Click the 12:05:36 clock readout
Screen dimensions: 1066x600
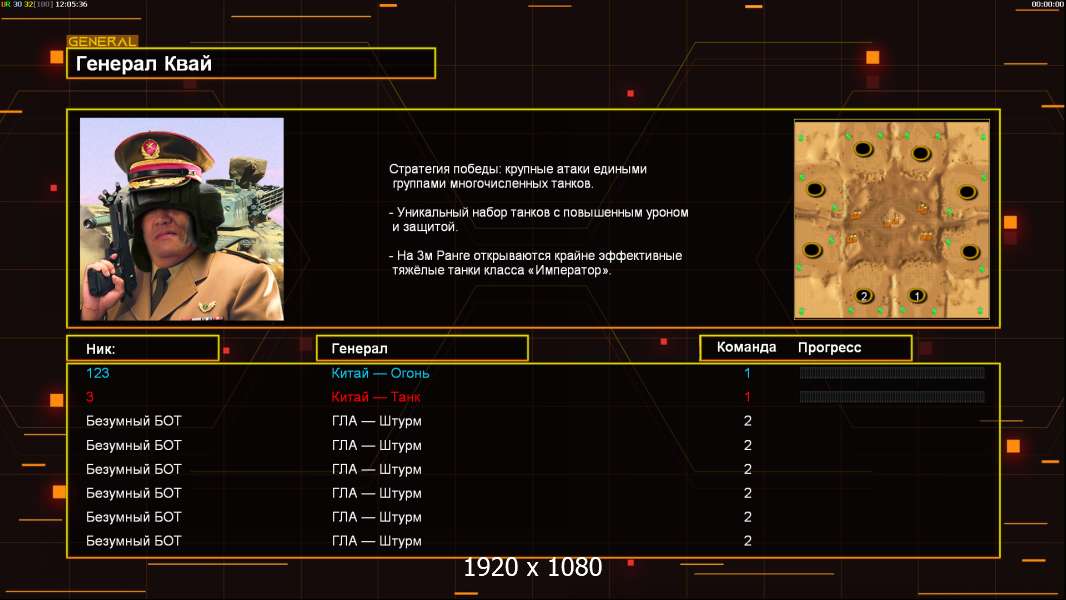click(x=71, y=4)
